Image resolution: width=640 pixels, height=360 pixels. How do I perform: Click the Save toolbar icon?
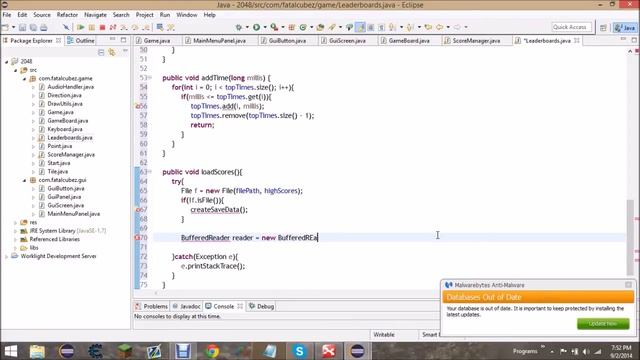pyautogui.click(x=22, y=27)
